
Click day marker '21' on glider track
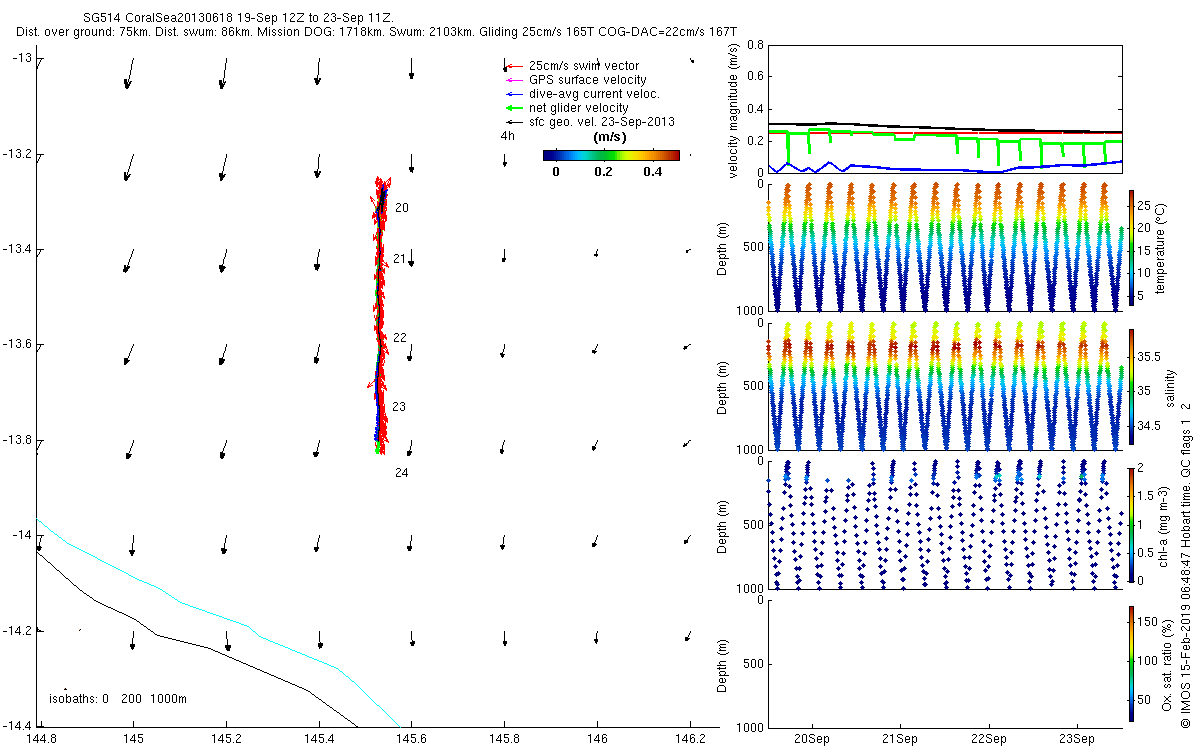[399, 259]
